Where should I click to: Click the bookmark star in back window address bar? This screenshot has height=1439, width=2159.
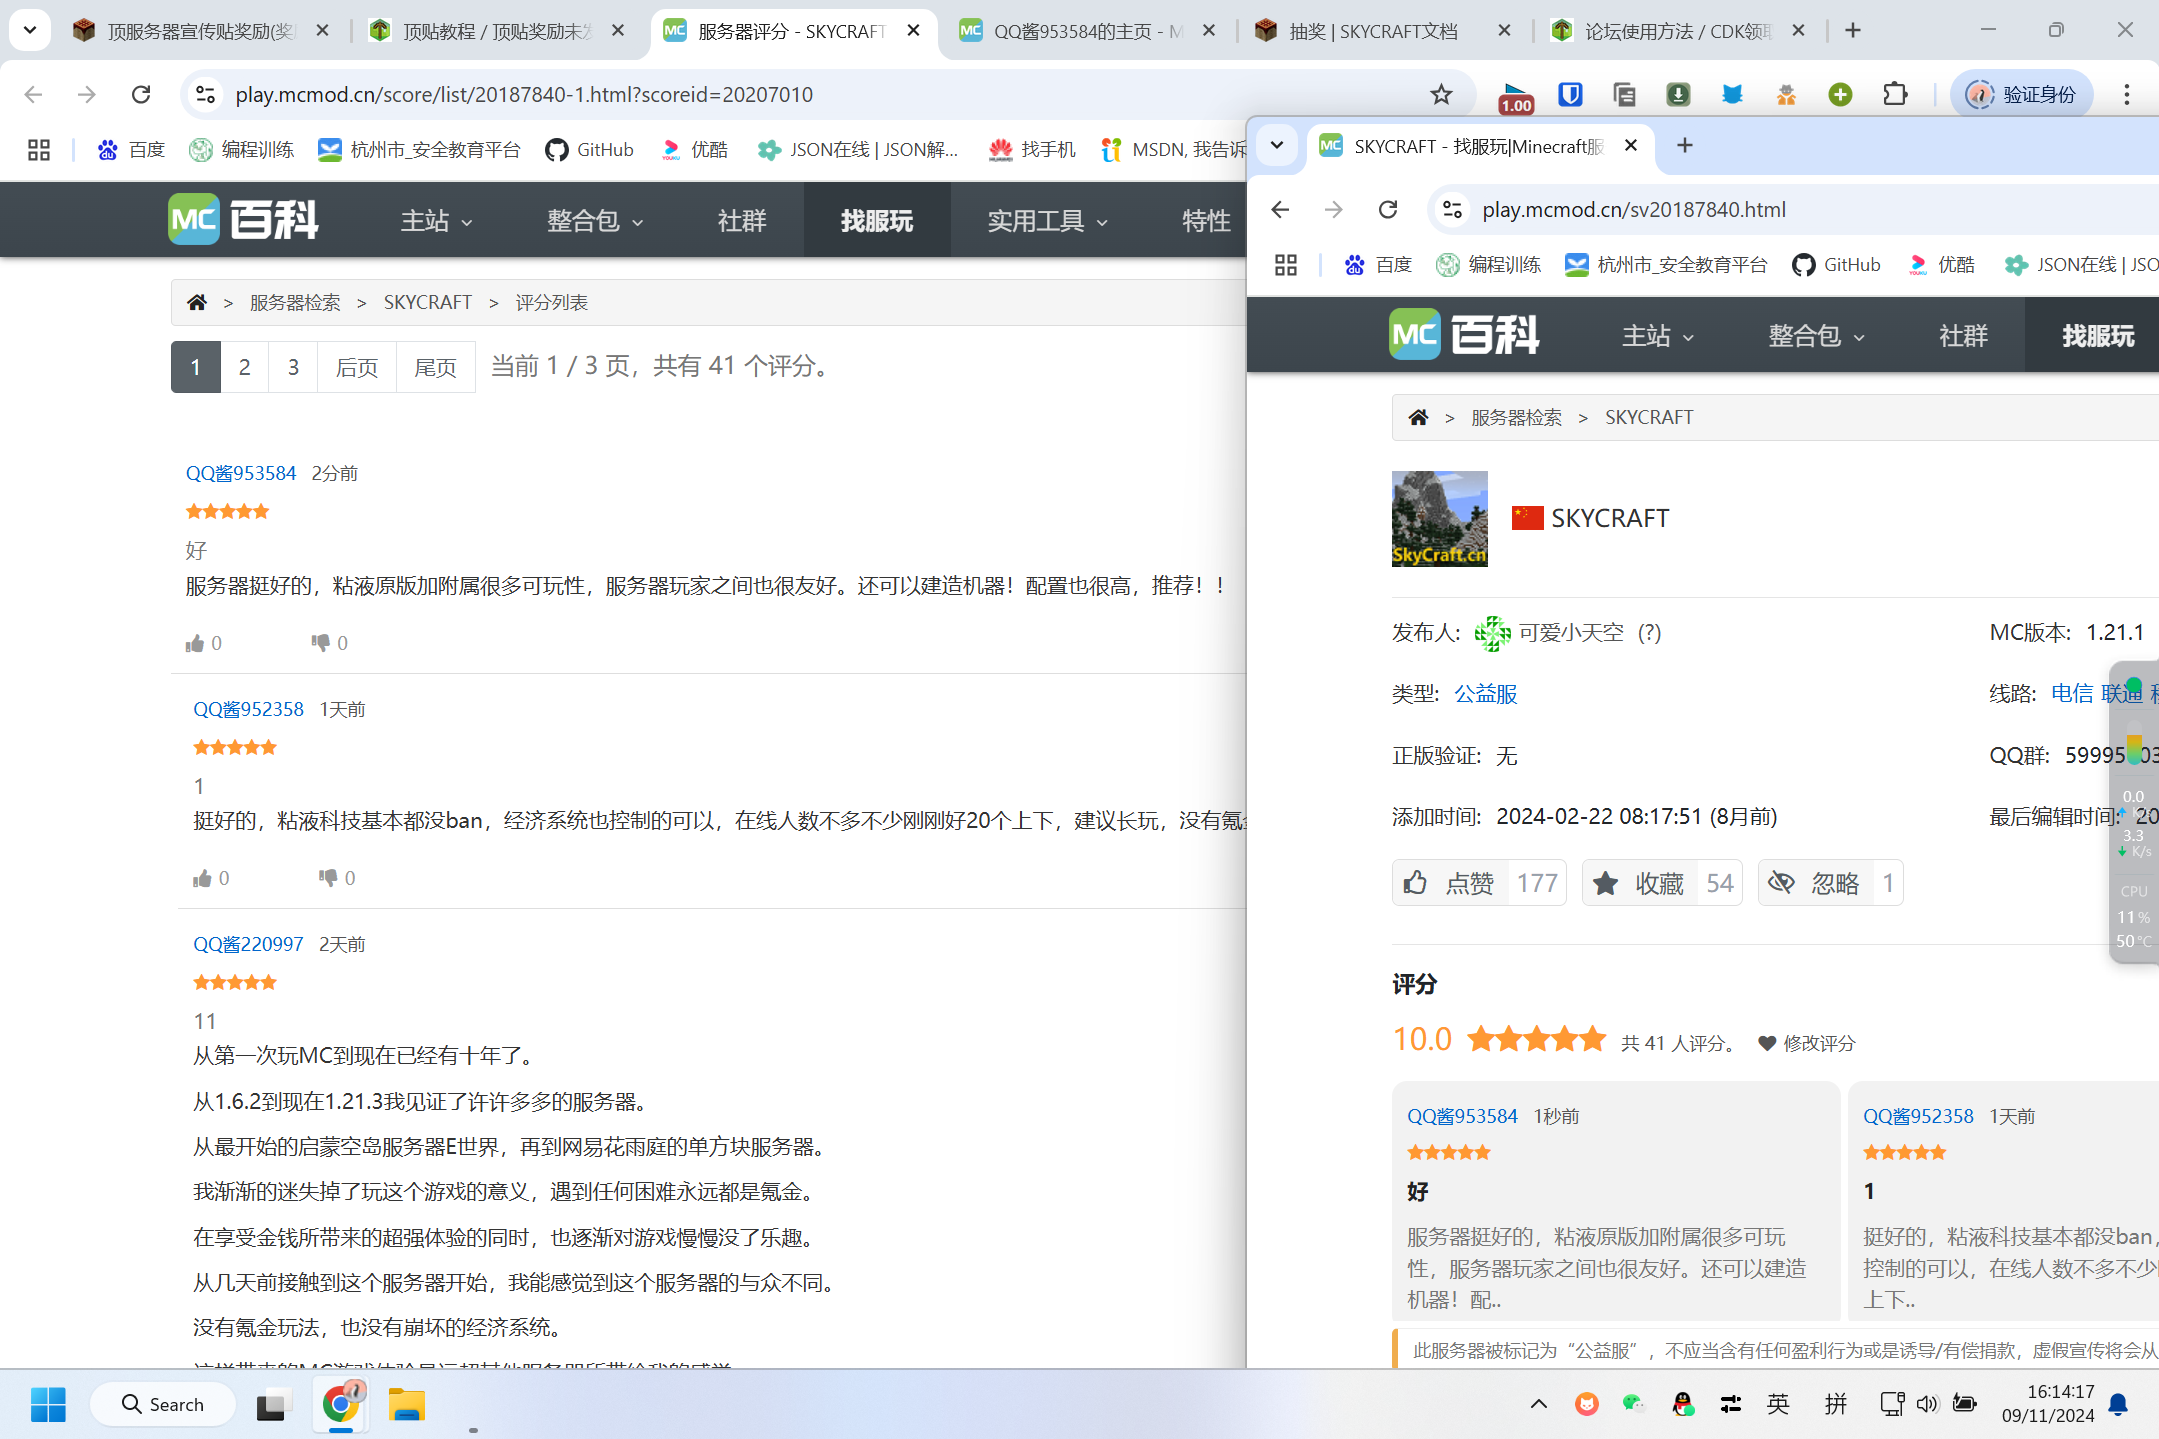click(x=1440, y=94)
